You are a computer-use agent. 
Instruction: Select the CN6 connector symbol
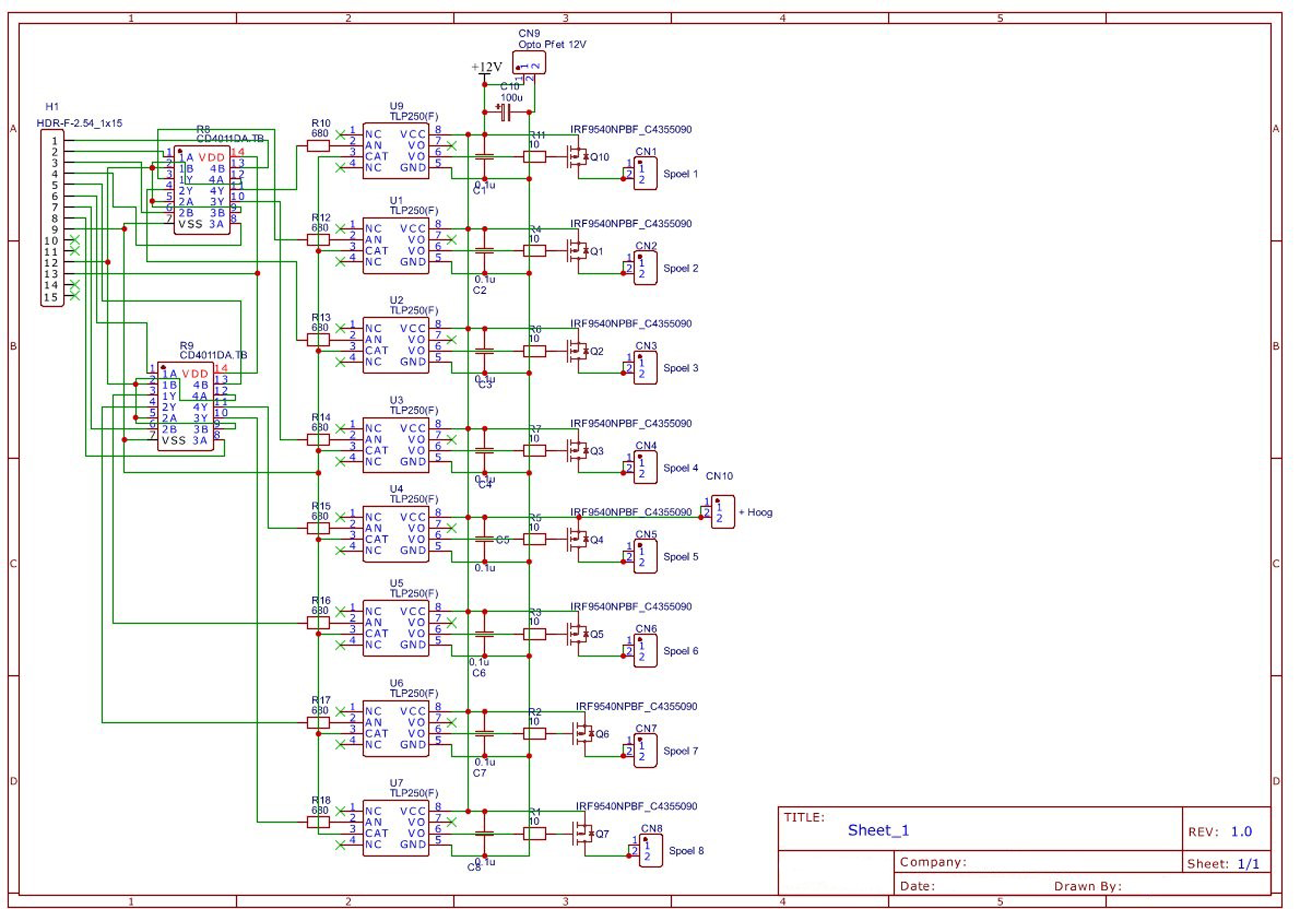click(x=645, y=651)
